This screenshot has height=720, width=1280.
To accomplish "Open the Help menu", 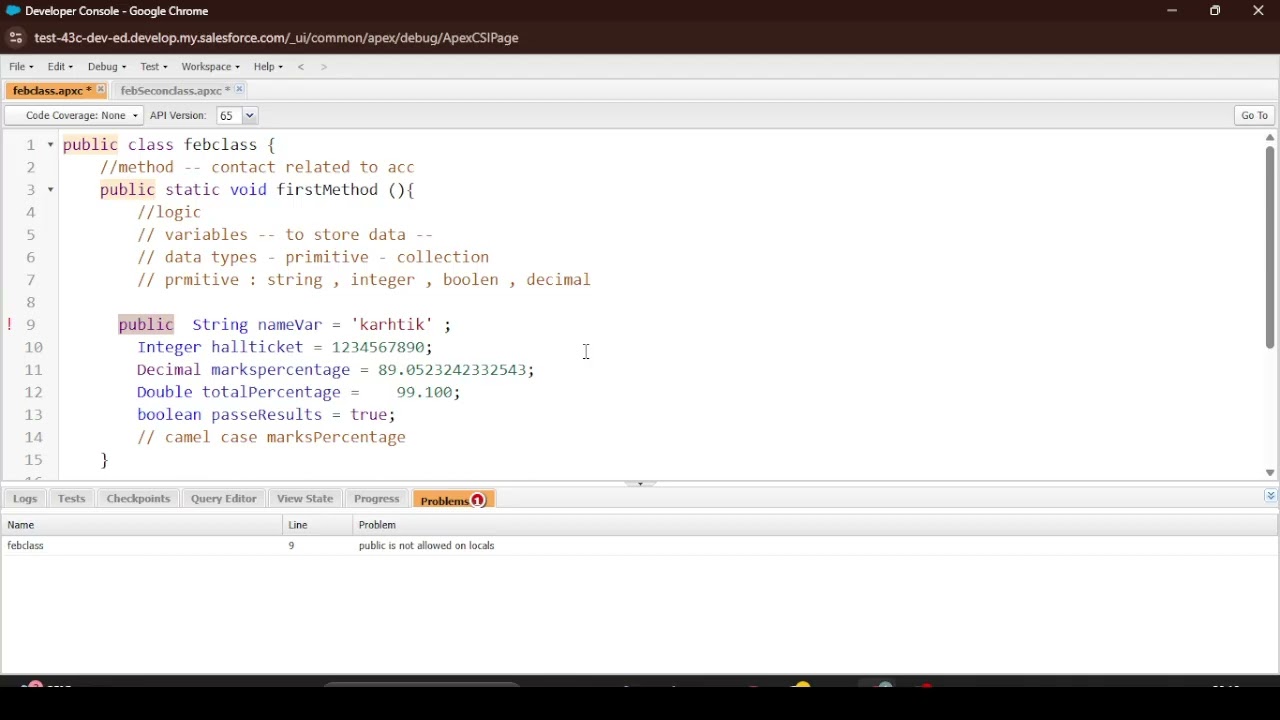I will point(268,67).
